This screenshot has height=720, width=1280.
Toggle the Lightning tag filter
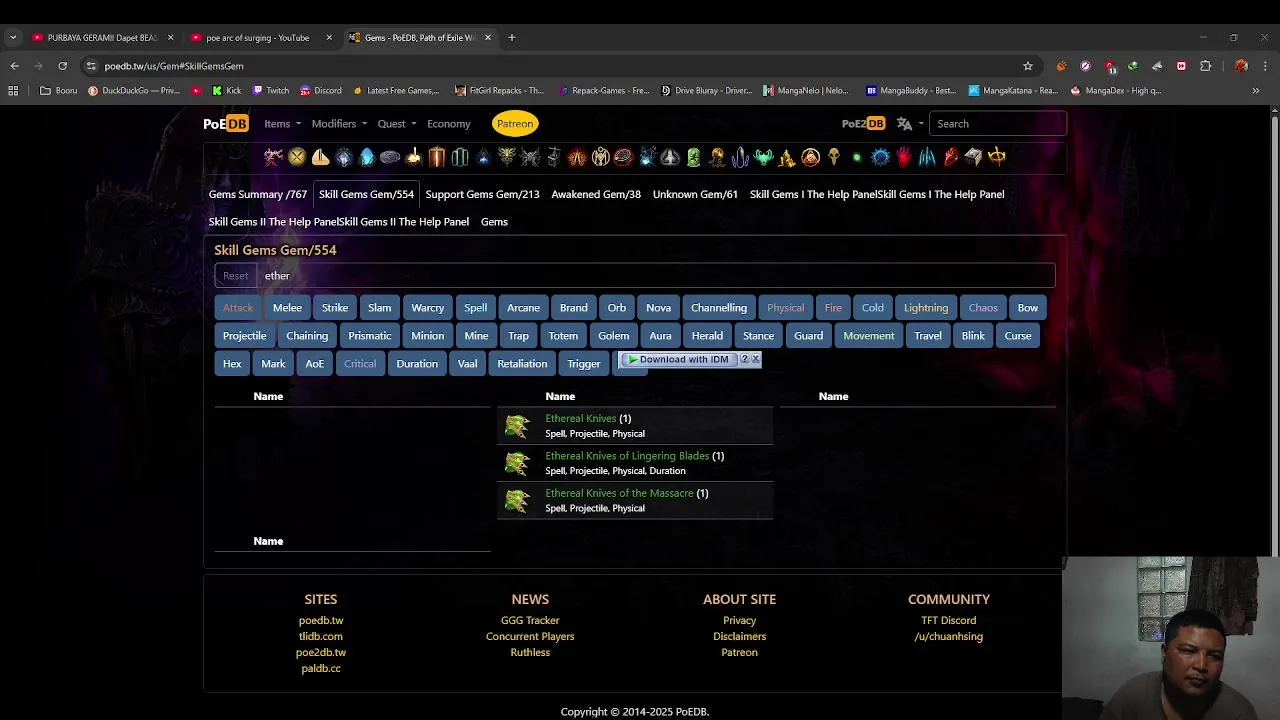[x=926, y=308]
